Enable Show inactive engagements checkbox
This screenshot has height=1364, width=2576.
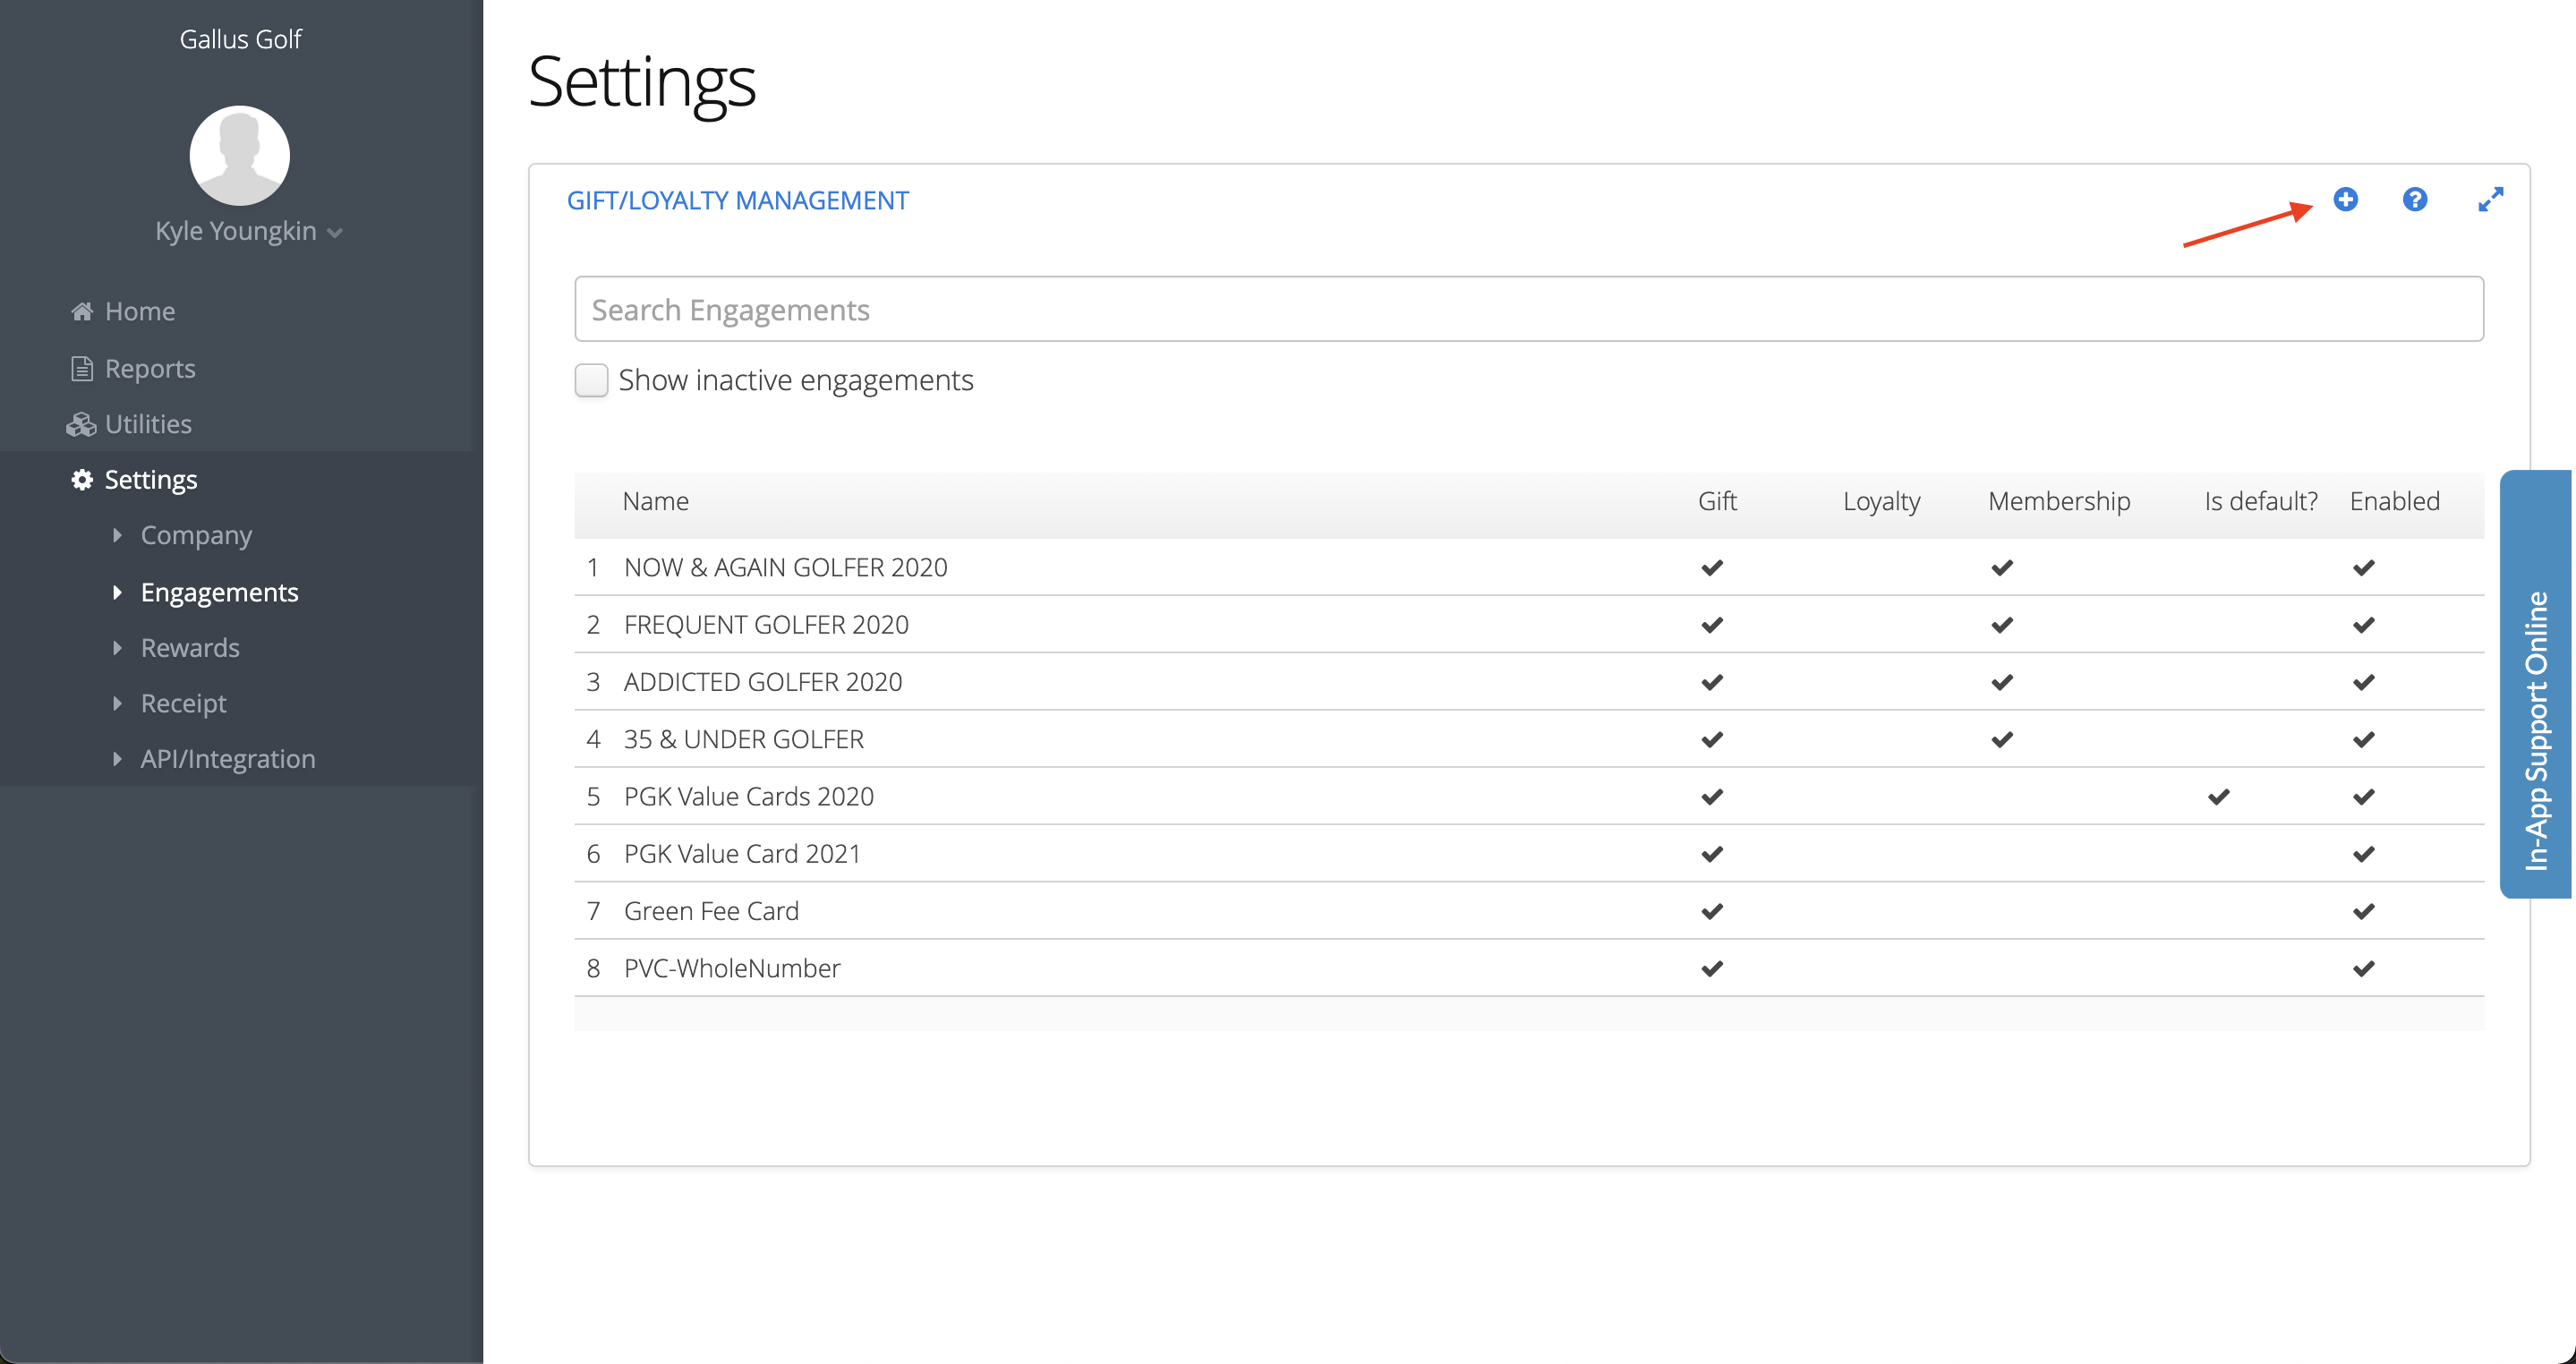pos(591,380)
